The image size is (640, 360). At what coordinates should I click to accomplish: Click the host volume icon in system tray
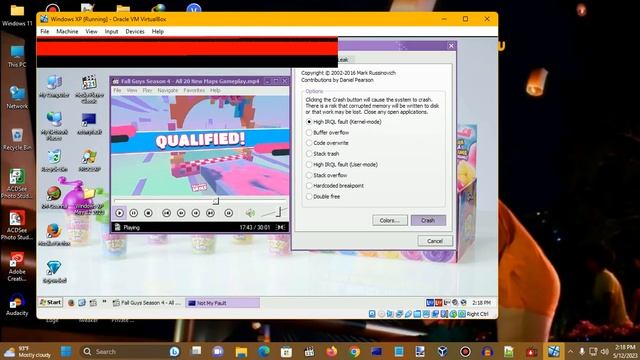coord(605,351)
